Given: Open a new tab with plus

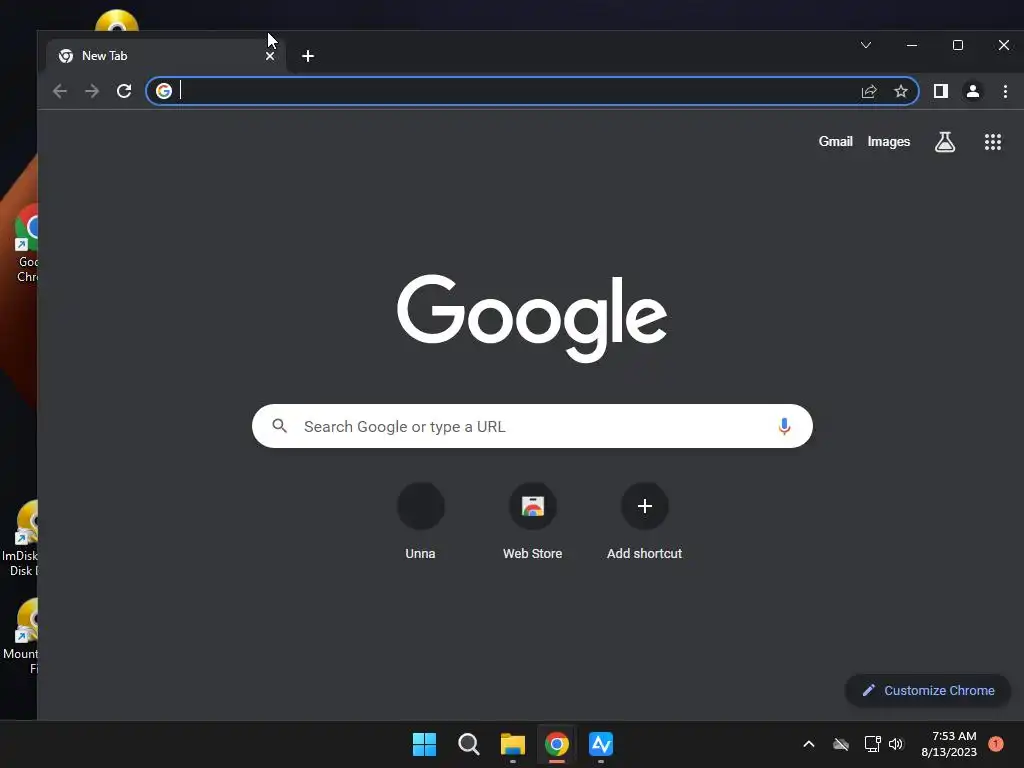Looking at the screenshot, I should pos(308,56).
